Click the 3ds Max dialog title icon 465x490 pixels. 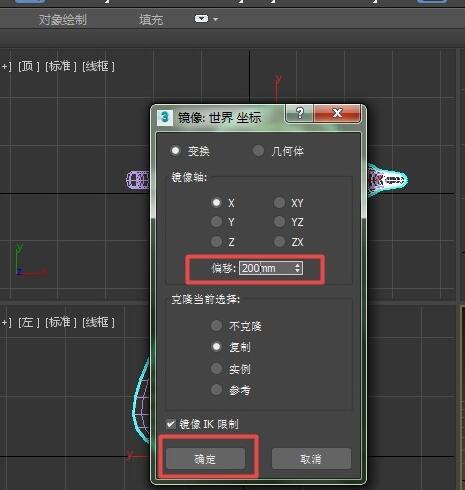pyautogui.click(x=165, y=117)
